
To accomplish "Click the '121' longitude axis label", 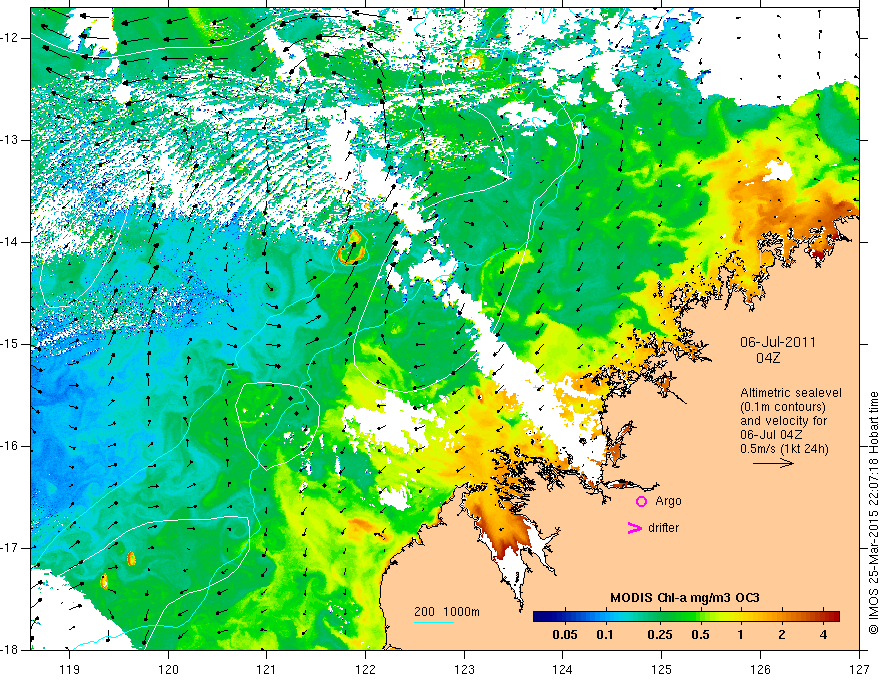I will tap(267, 669).
